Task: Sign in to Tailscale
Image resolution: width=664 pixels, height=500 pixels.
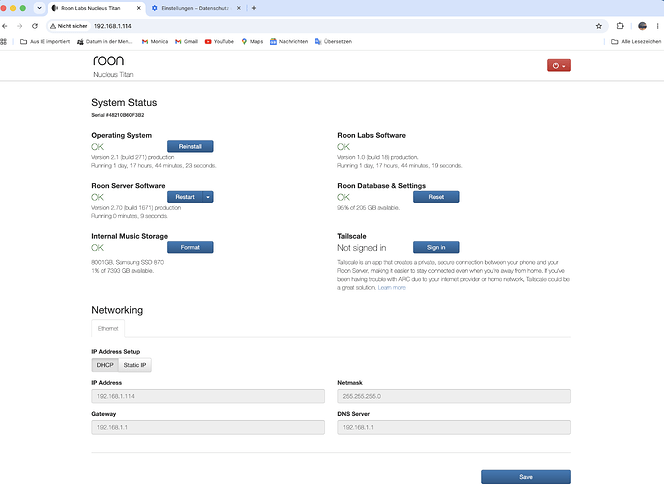Action: (x=436, y=247)
